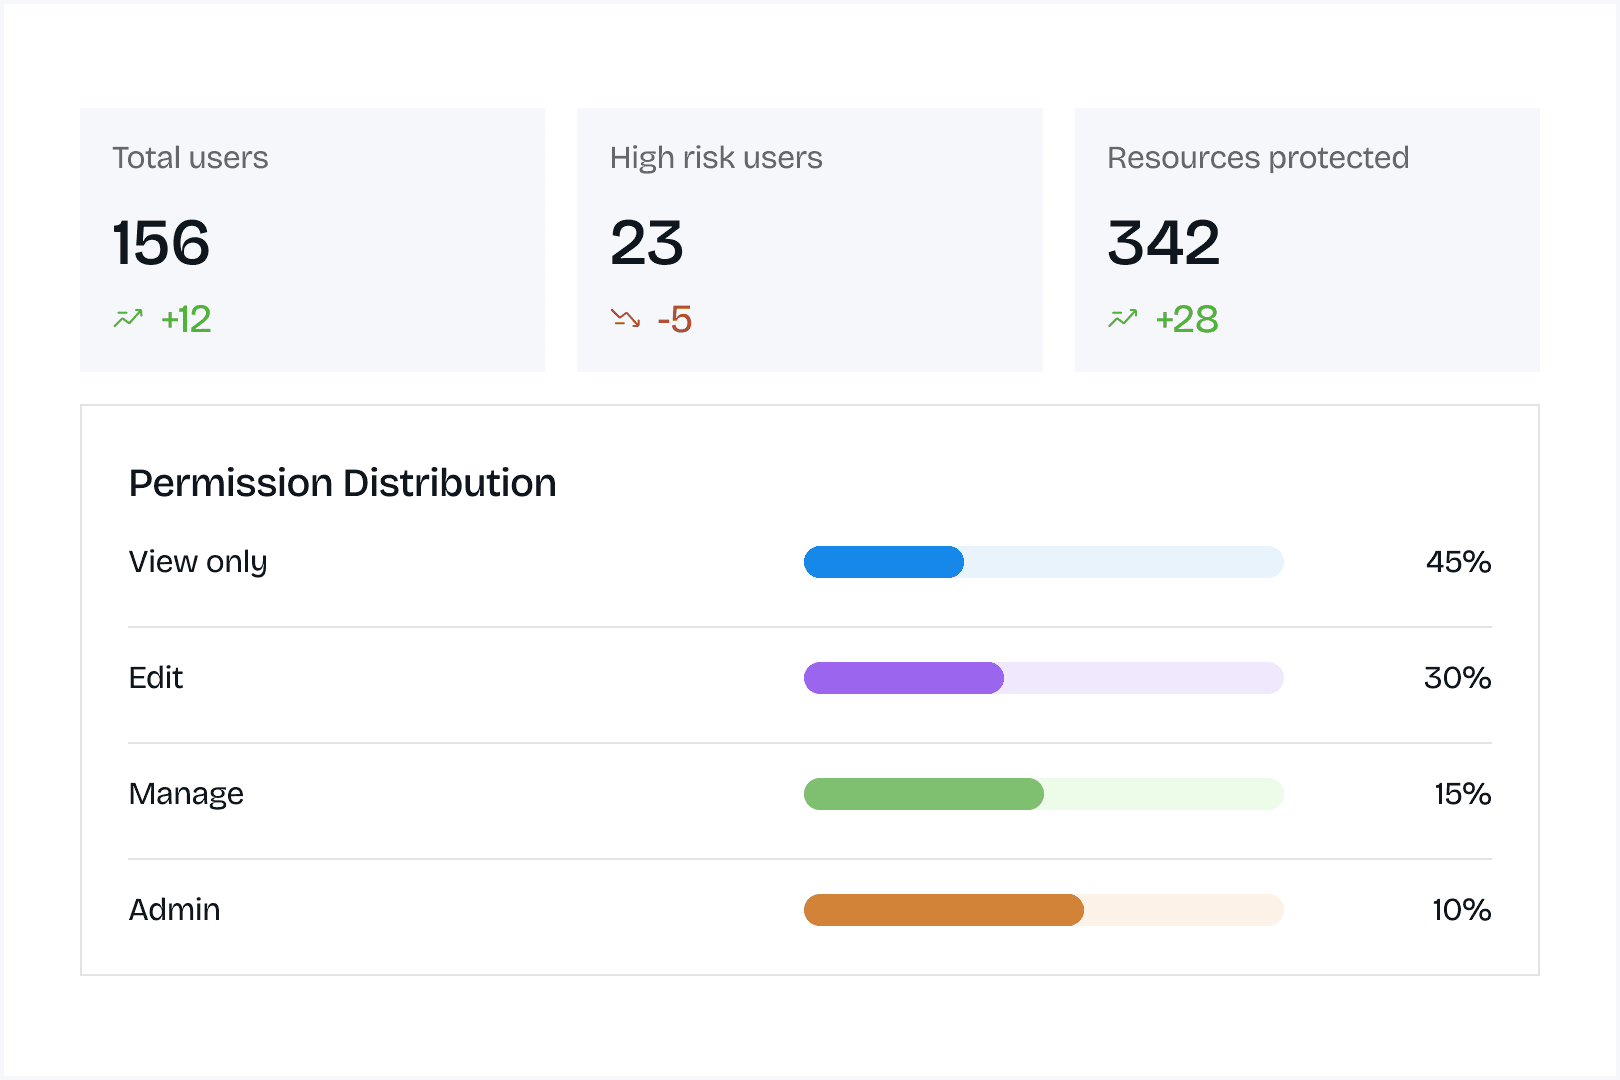Select the orange Admin progress bar
This screenshot has height=1080, width=1620.
[1044, 910]
